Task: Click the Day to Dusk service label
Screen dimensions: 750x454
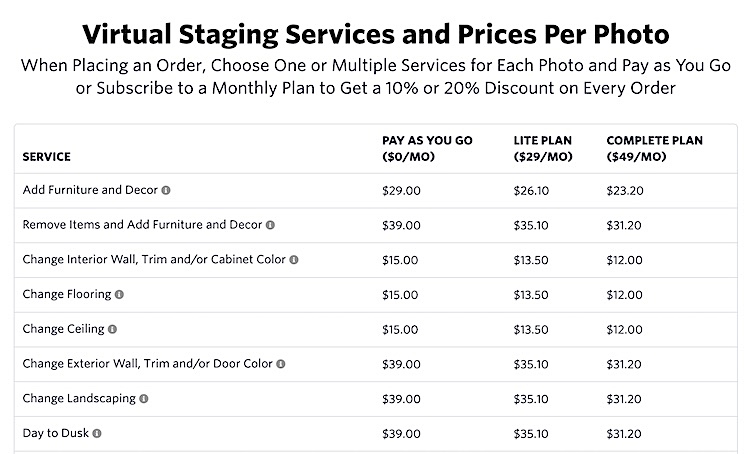Action: click(x=55, y=433)
